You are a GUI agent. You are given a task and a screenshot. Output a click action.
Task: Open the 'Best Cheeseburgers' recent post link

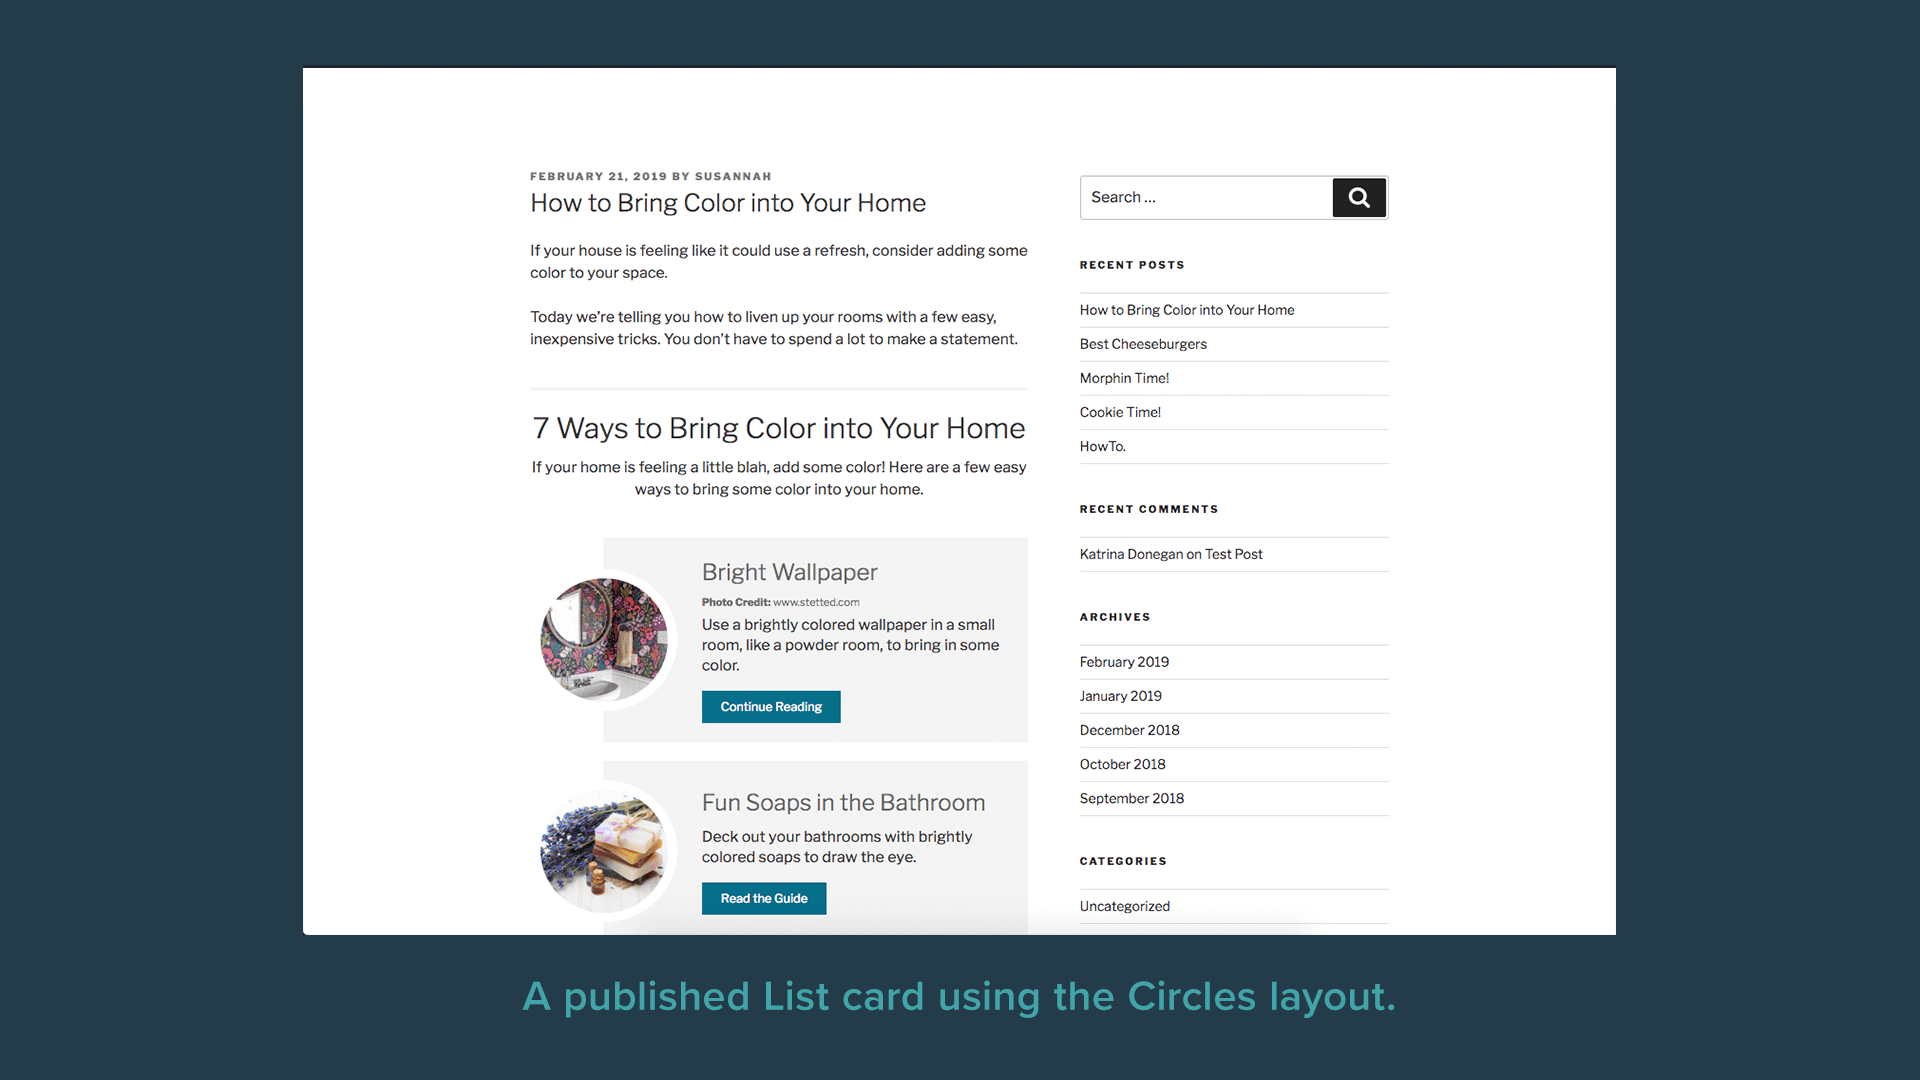pyautogui.click(x=1143, y=343)
